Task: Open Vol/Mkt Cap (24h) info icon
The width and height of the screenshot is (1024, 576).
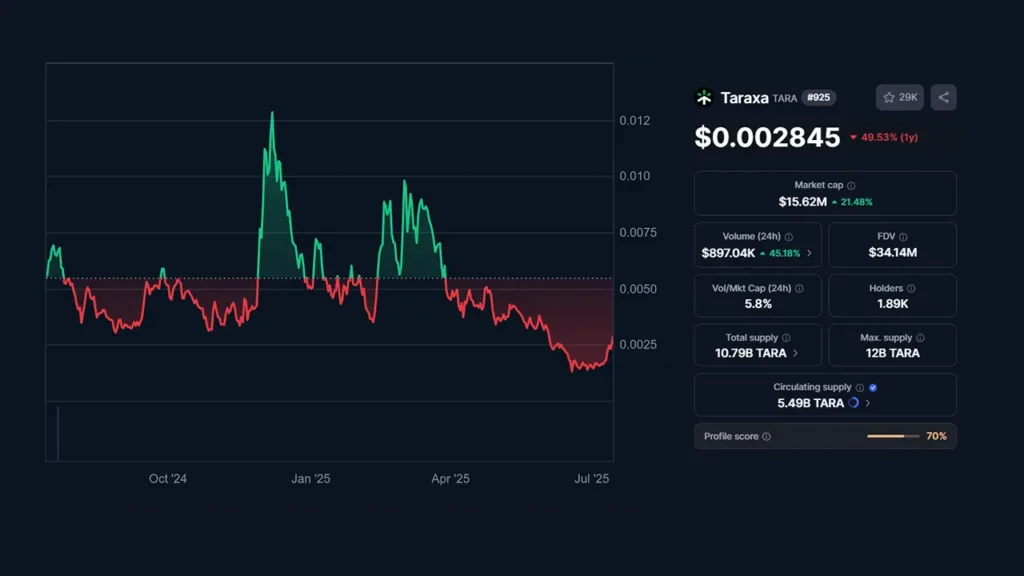Action: click(799, 288)
